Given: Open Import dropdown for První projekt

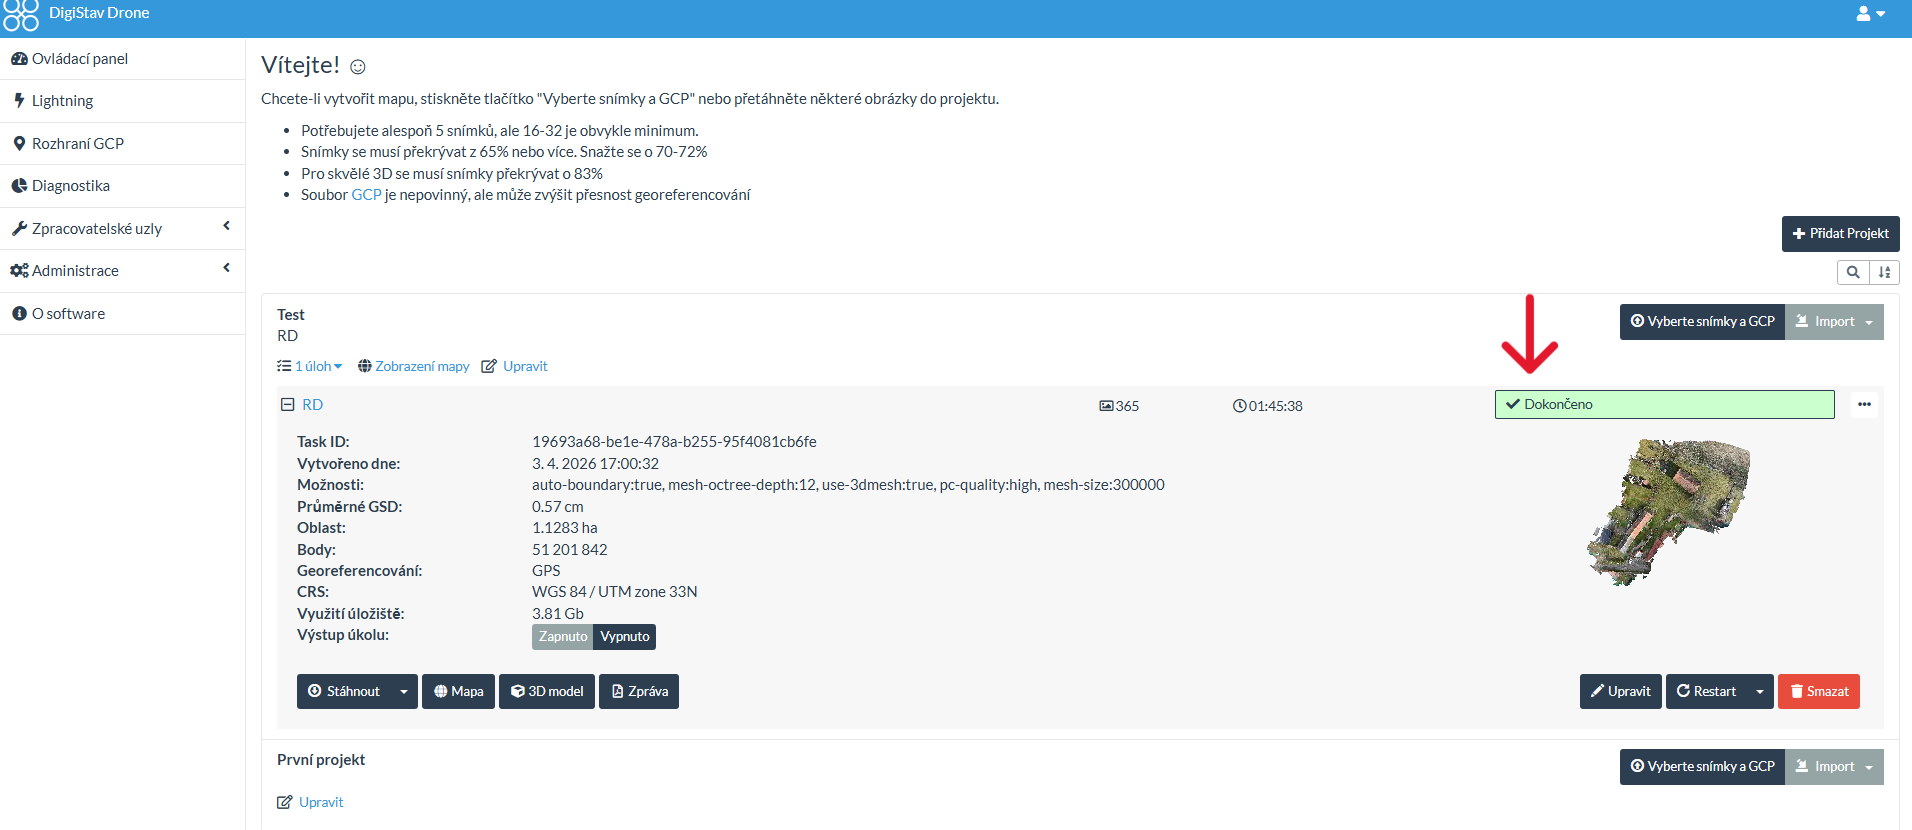Looking at the screenshot, I should click(1834, 767).
